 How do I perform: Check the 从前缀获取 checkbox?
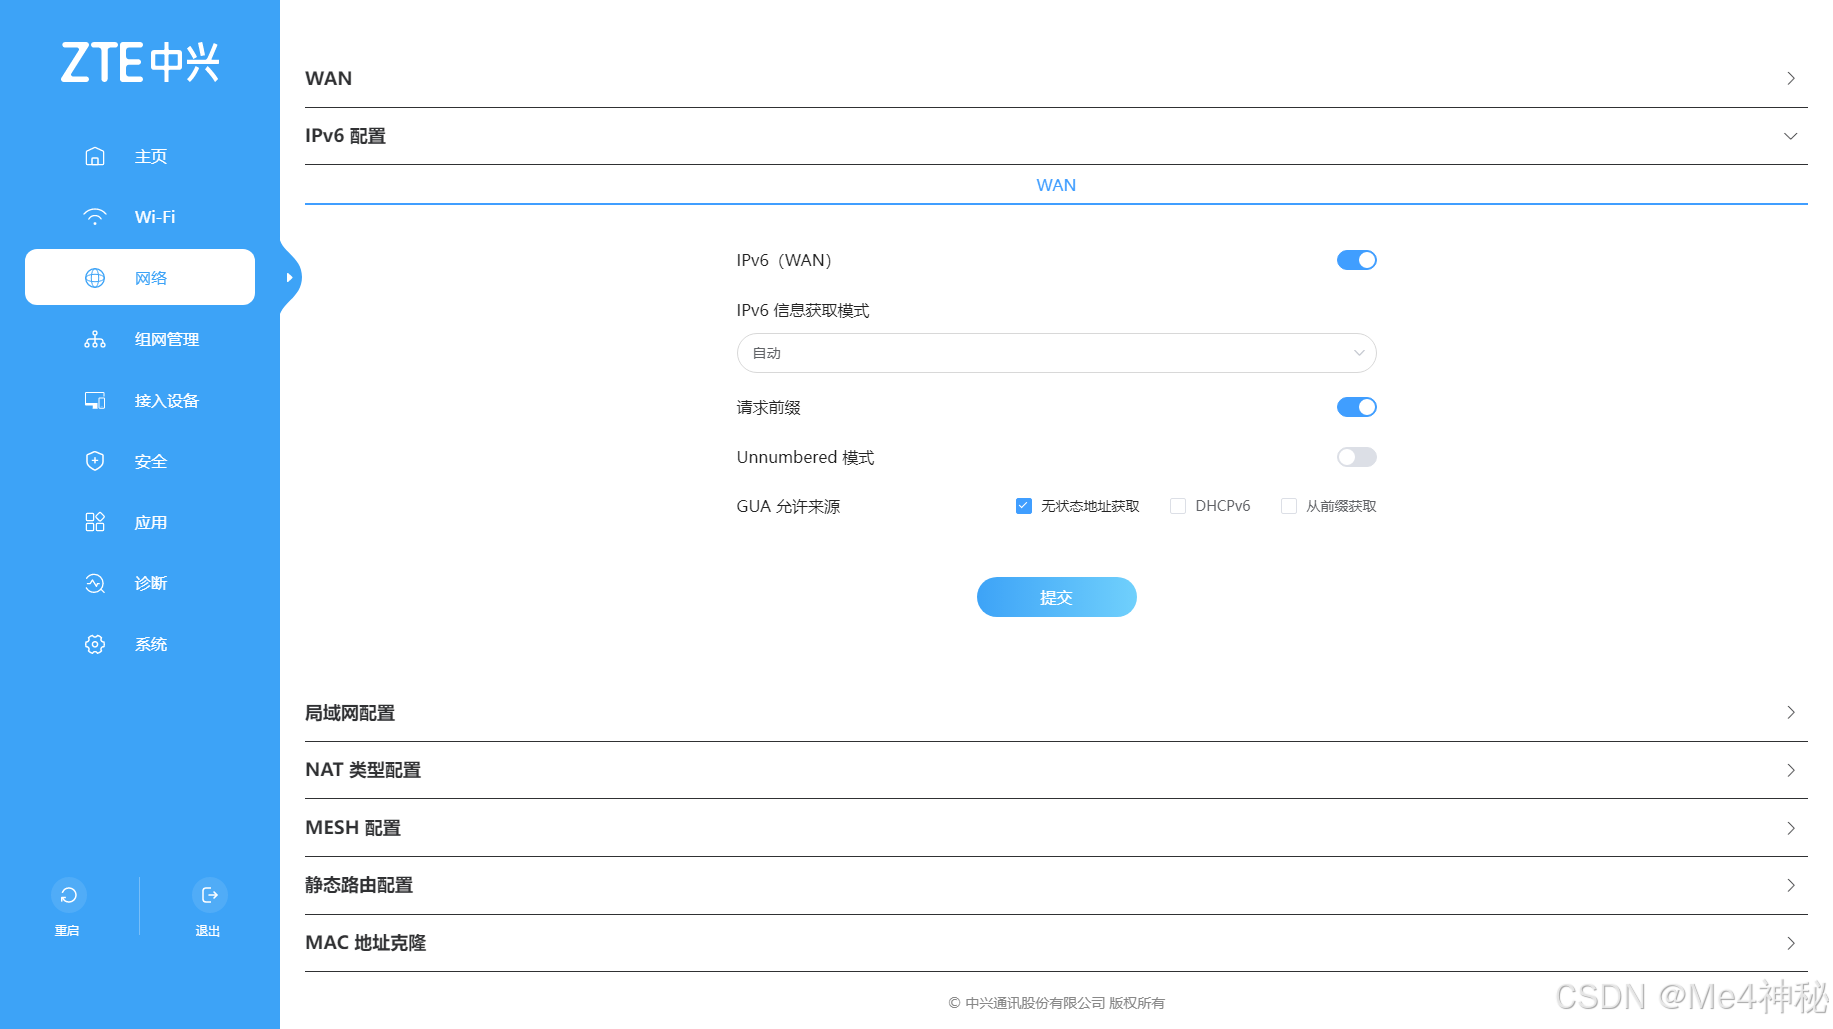click(x=1289, y=506)
